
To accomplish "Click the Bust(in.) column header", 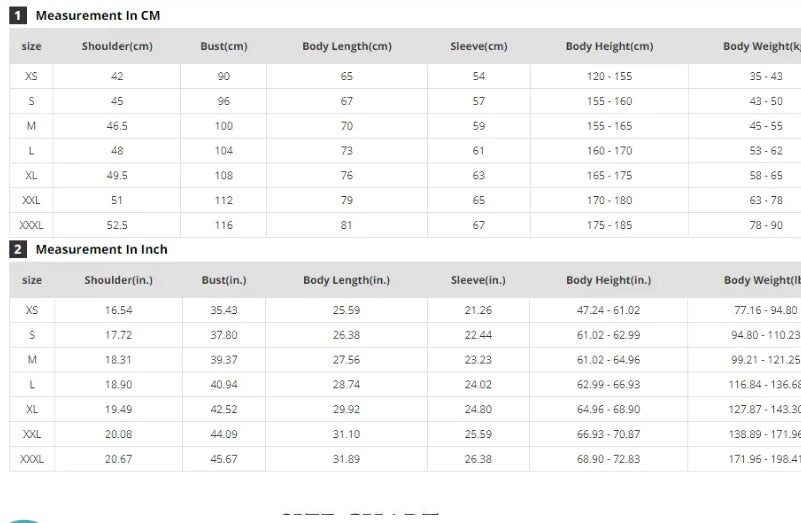I will [224, 281].
